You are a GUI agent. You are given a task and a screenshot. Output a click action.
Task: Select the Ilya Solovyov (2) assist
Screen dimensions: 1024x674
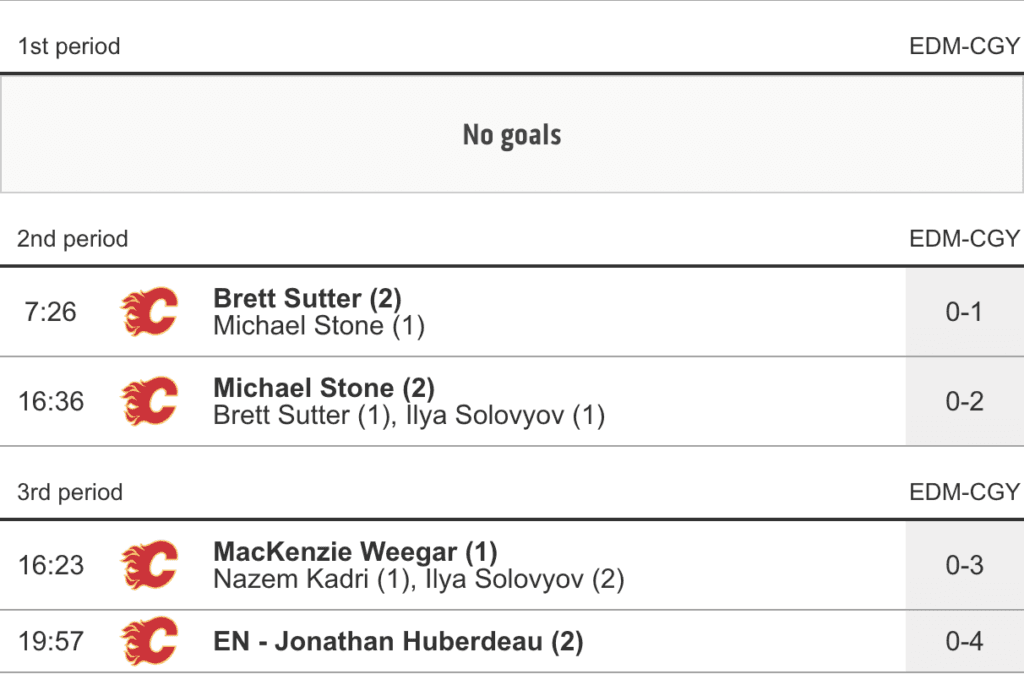[x=525, y=579]
